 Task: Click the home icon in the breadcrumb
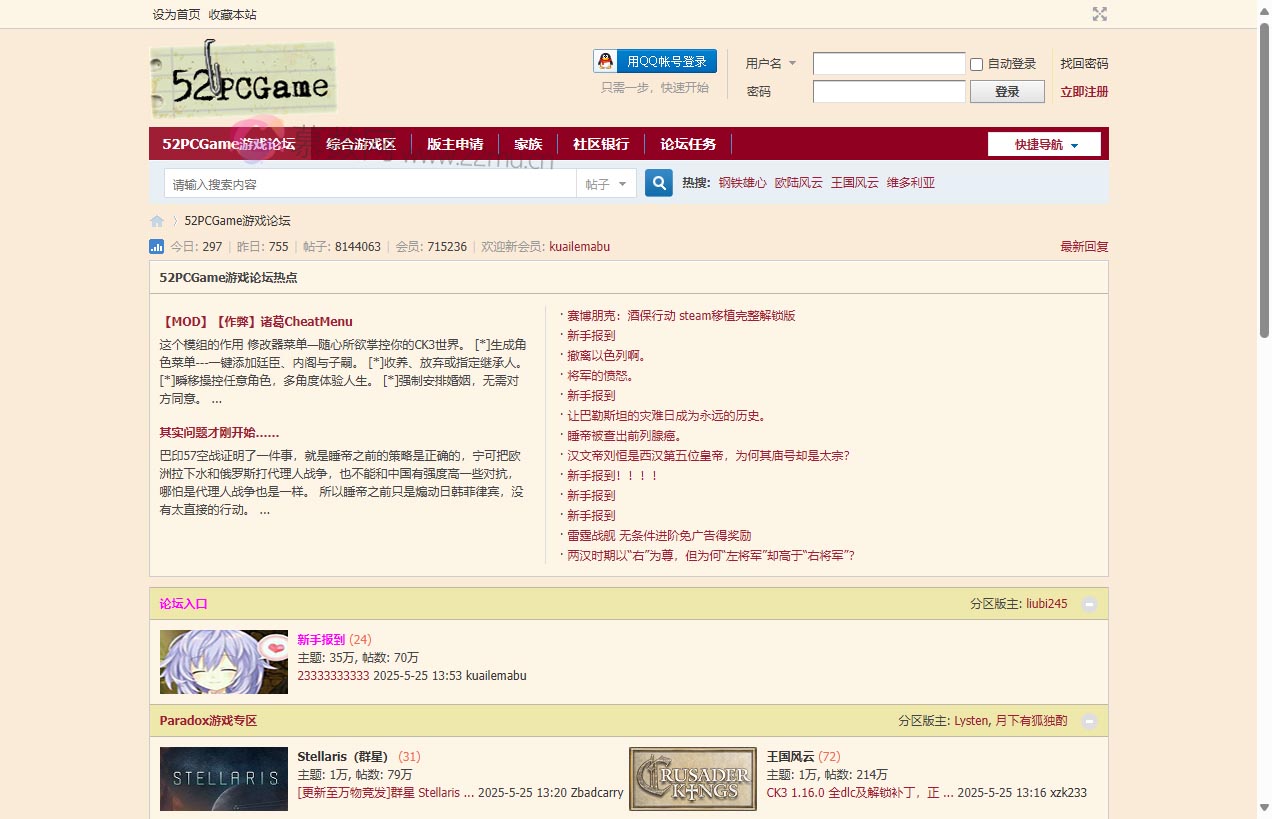point(157,220)
